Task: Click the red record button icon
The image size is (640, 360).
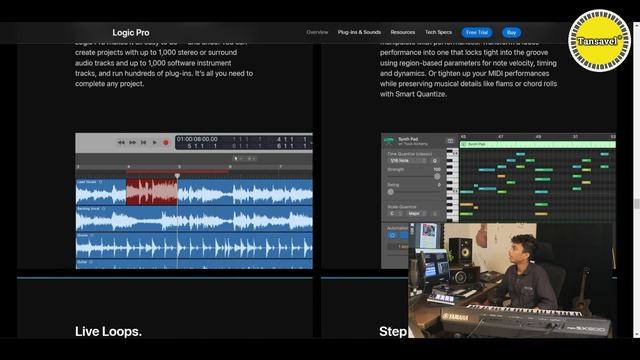Action: (166, 142)
